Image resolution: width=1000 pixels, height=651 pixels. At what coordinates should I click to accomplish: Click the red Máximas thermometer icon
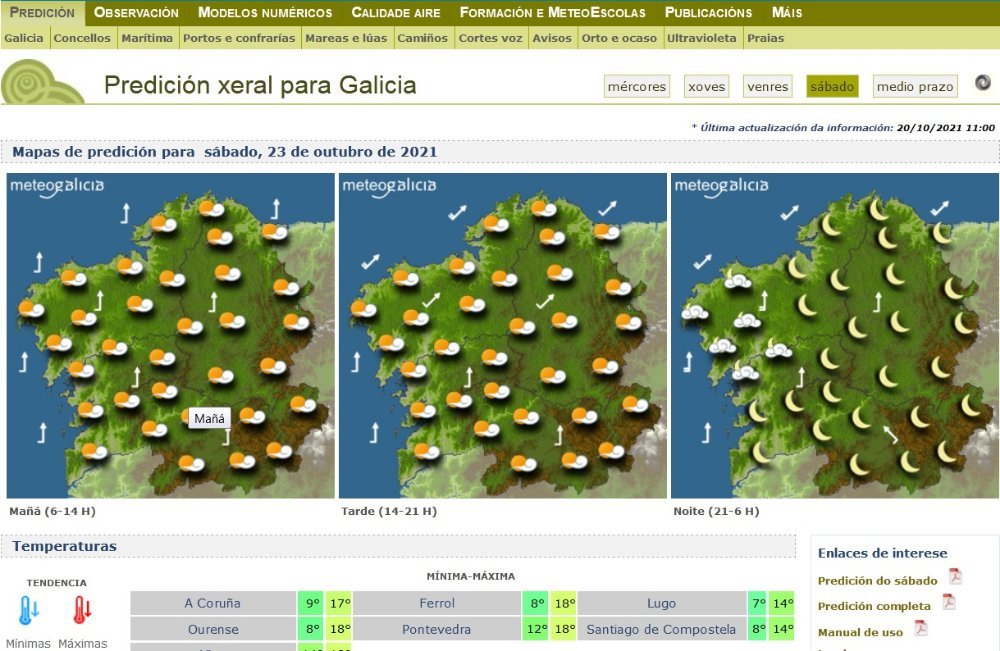point(82,610)
